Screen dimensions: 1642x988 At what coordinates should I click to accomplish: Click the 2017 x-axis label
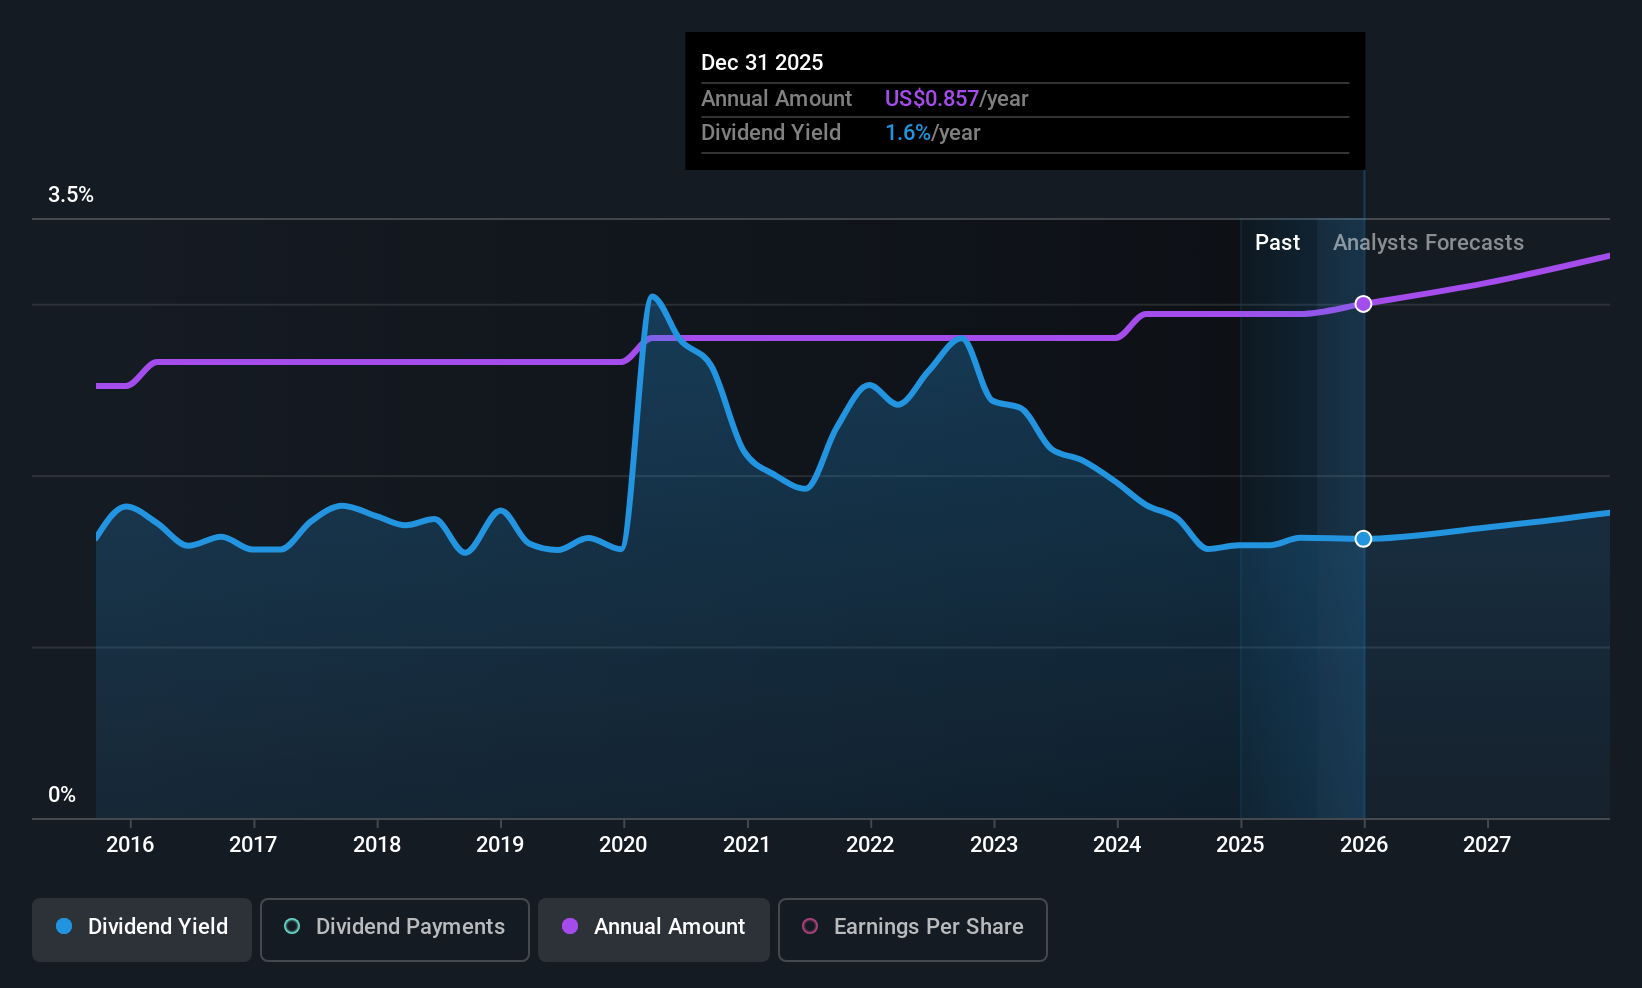click(x=253, y=845)
